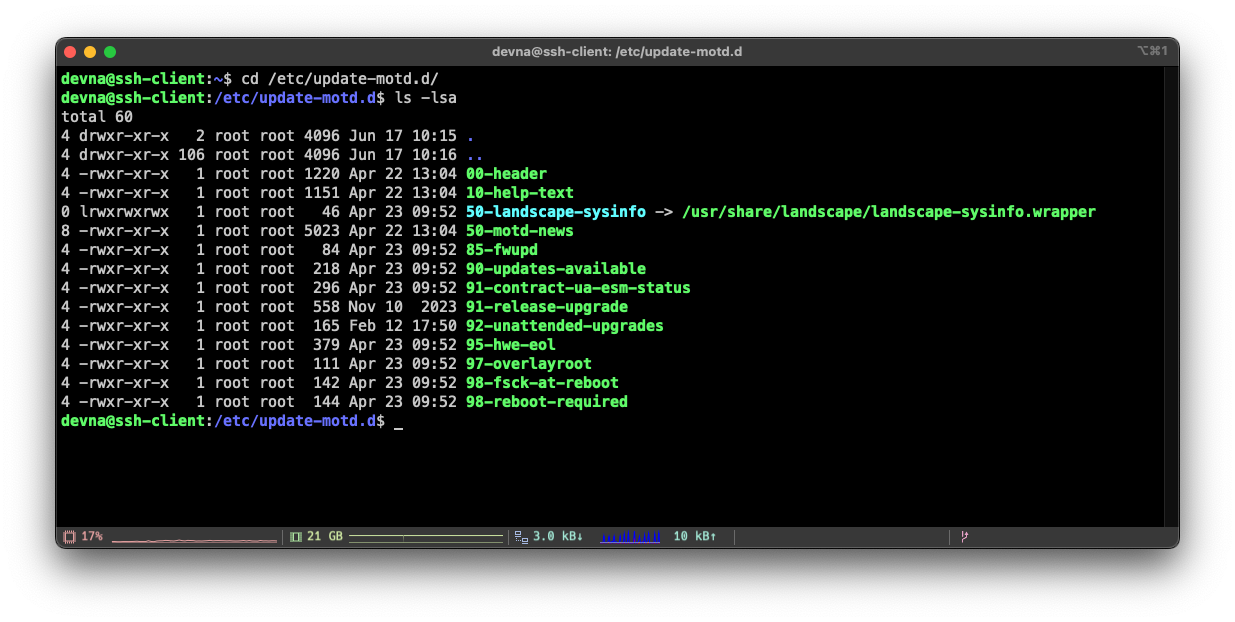Click the 85-fwupd file name
Image resolution: width=1235 pixels, height=622 pixels.
click(x=502, y=250)
